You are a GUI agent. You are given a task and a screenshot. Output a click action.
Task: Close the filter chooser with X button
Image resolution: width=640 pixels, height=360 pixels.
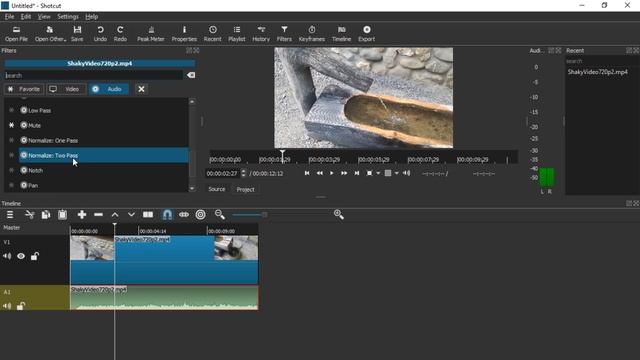pos(141,89)
